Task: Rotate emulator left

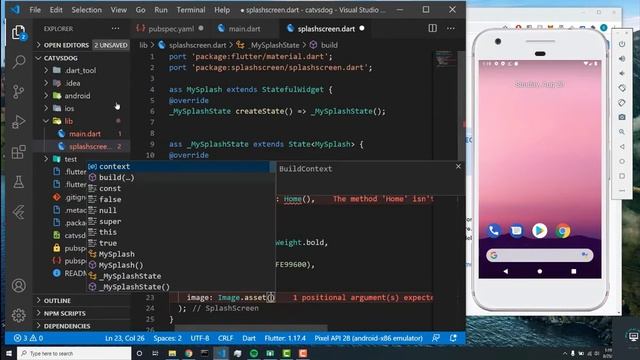Action: click(x=622, y=88)
